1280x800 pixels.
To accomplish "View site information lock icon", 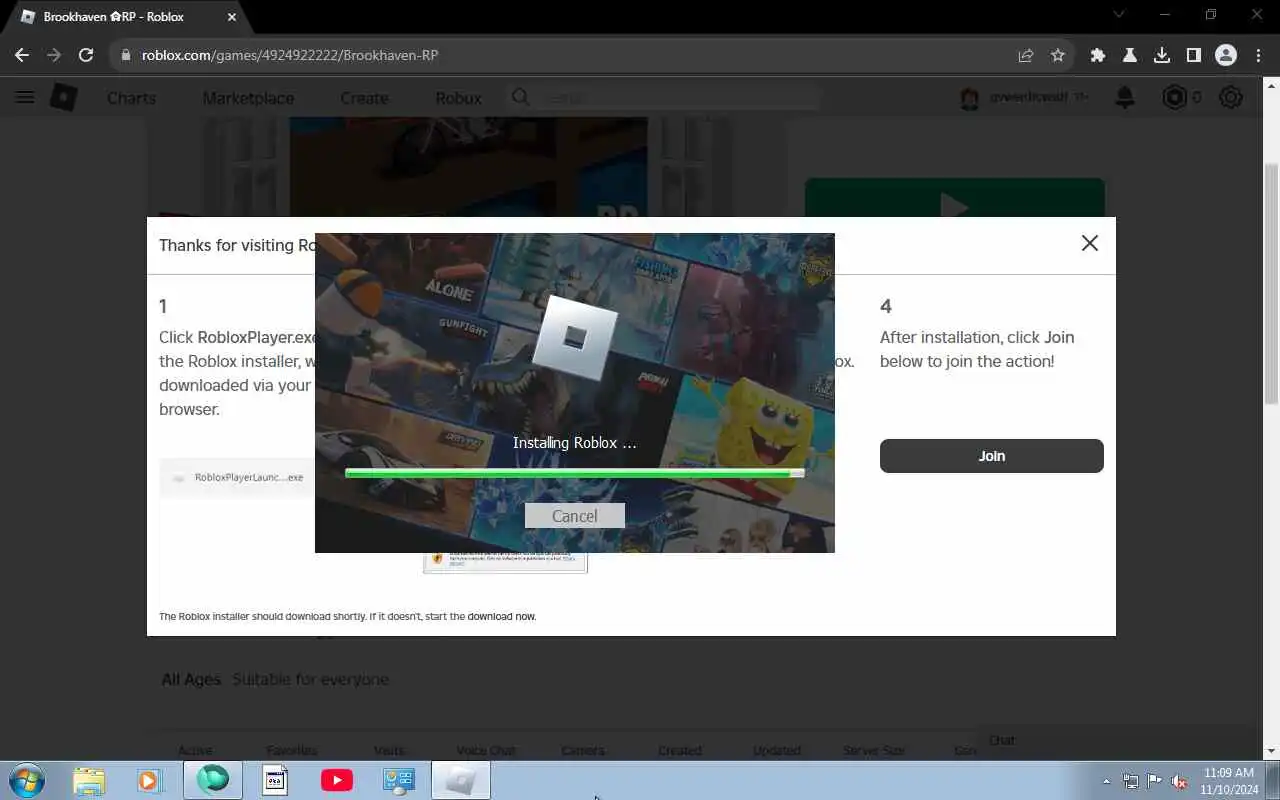I will point(126,55).
